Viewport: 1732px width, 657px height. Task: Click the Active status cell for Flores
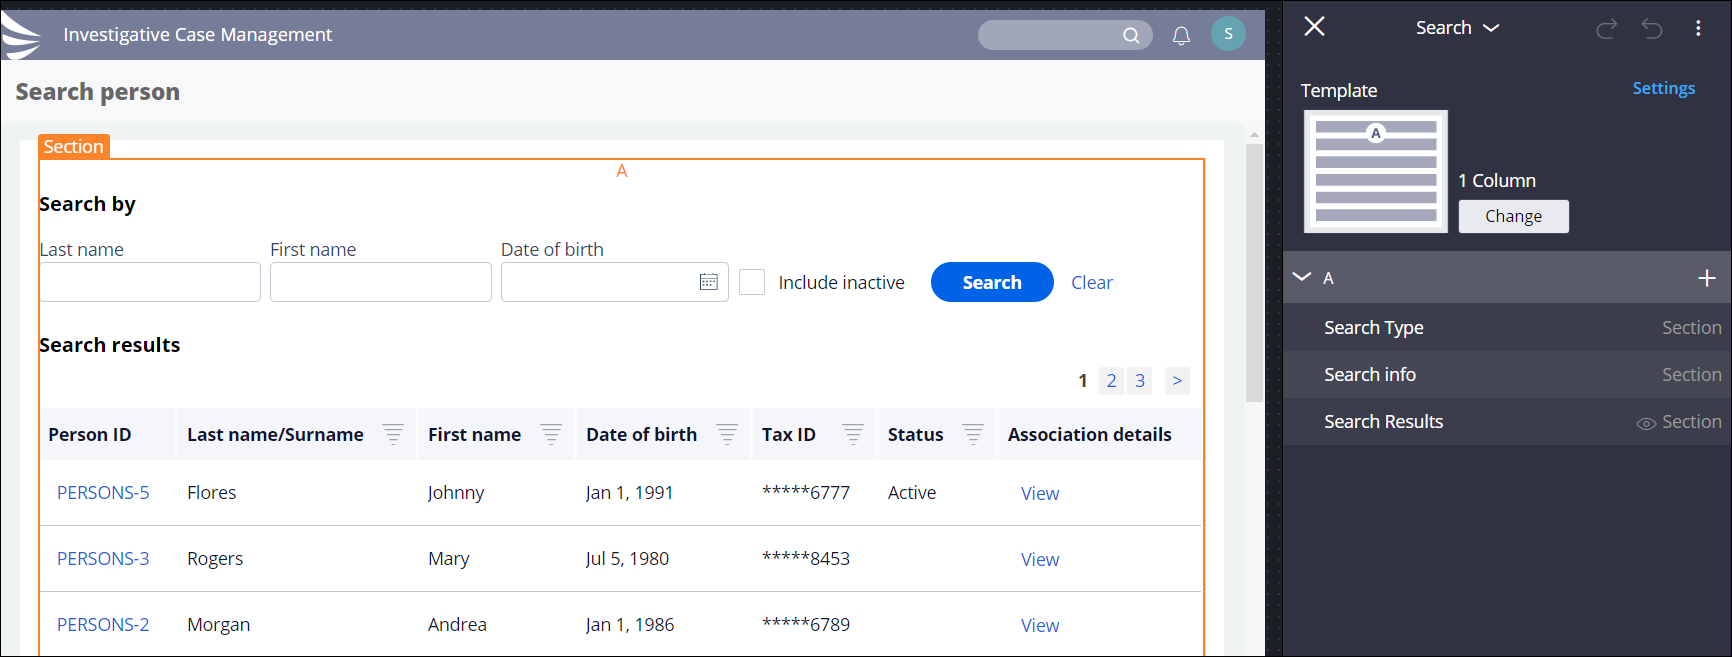click(x=912, y=492)
